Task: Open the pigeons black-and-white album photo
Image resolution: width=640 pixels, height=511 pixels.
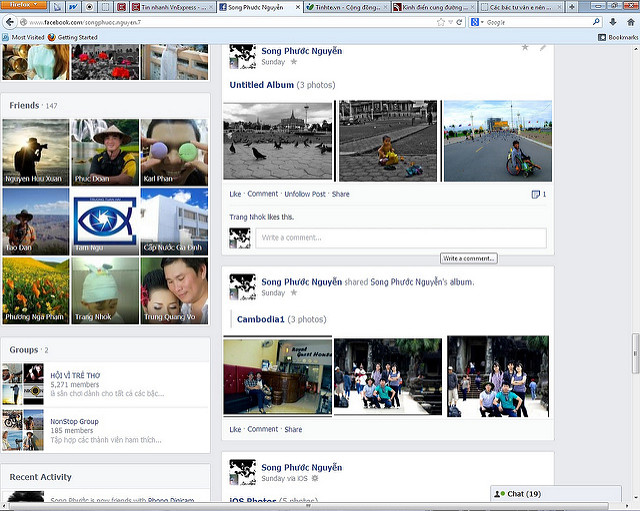Action: [x=278, y=141]
